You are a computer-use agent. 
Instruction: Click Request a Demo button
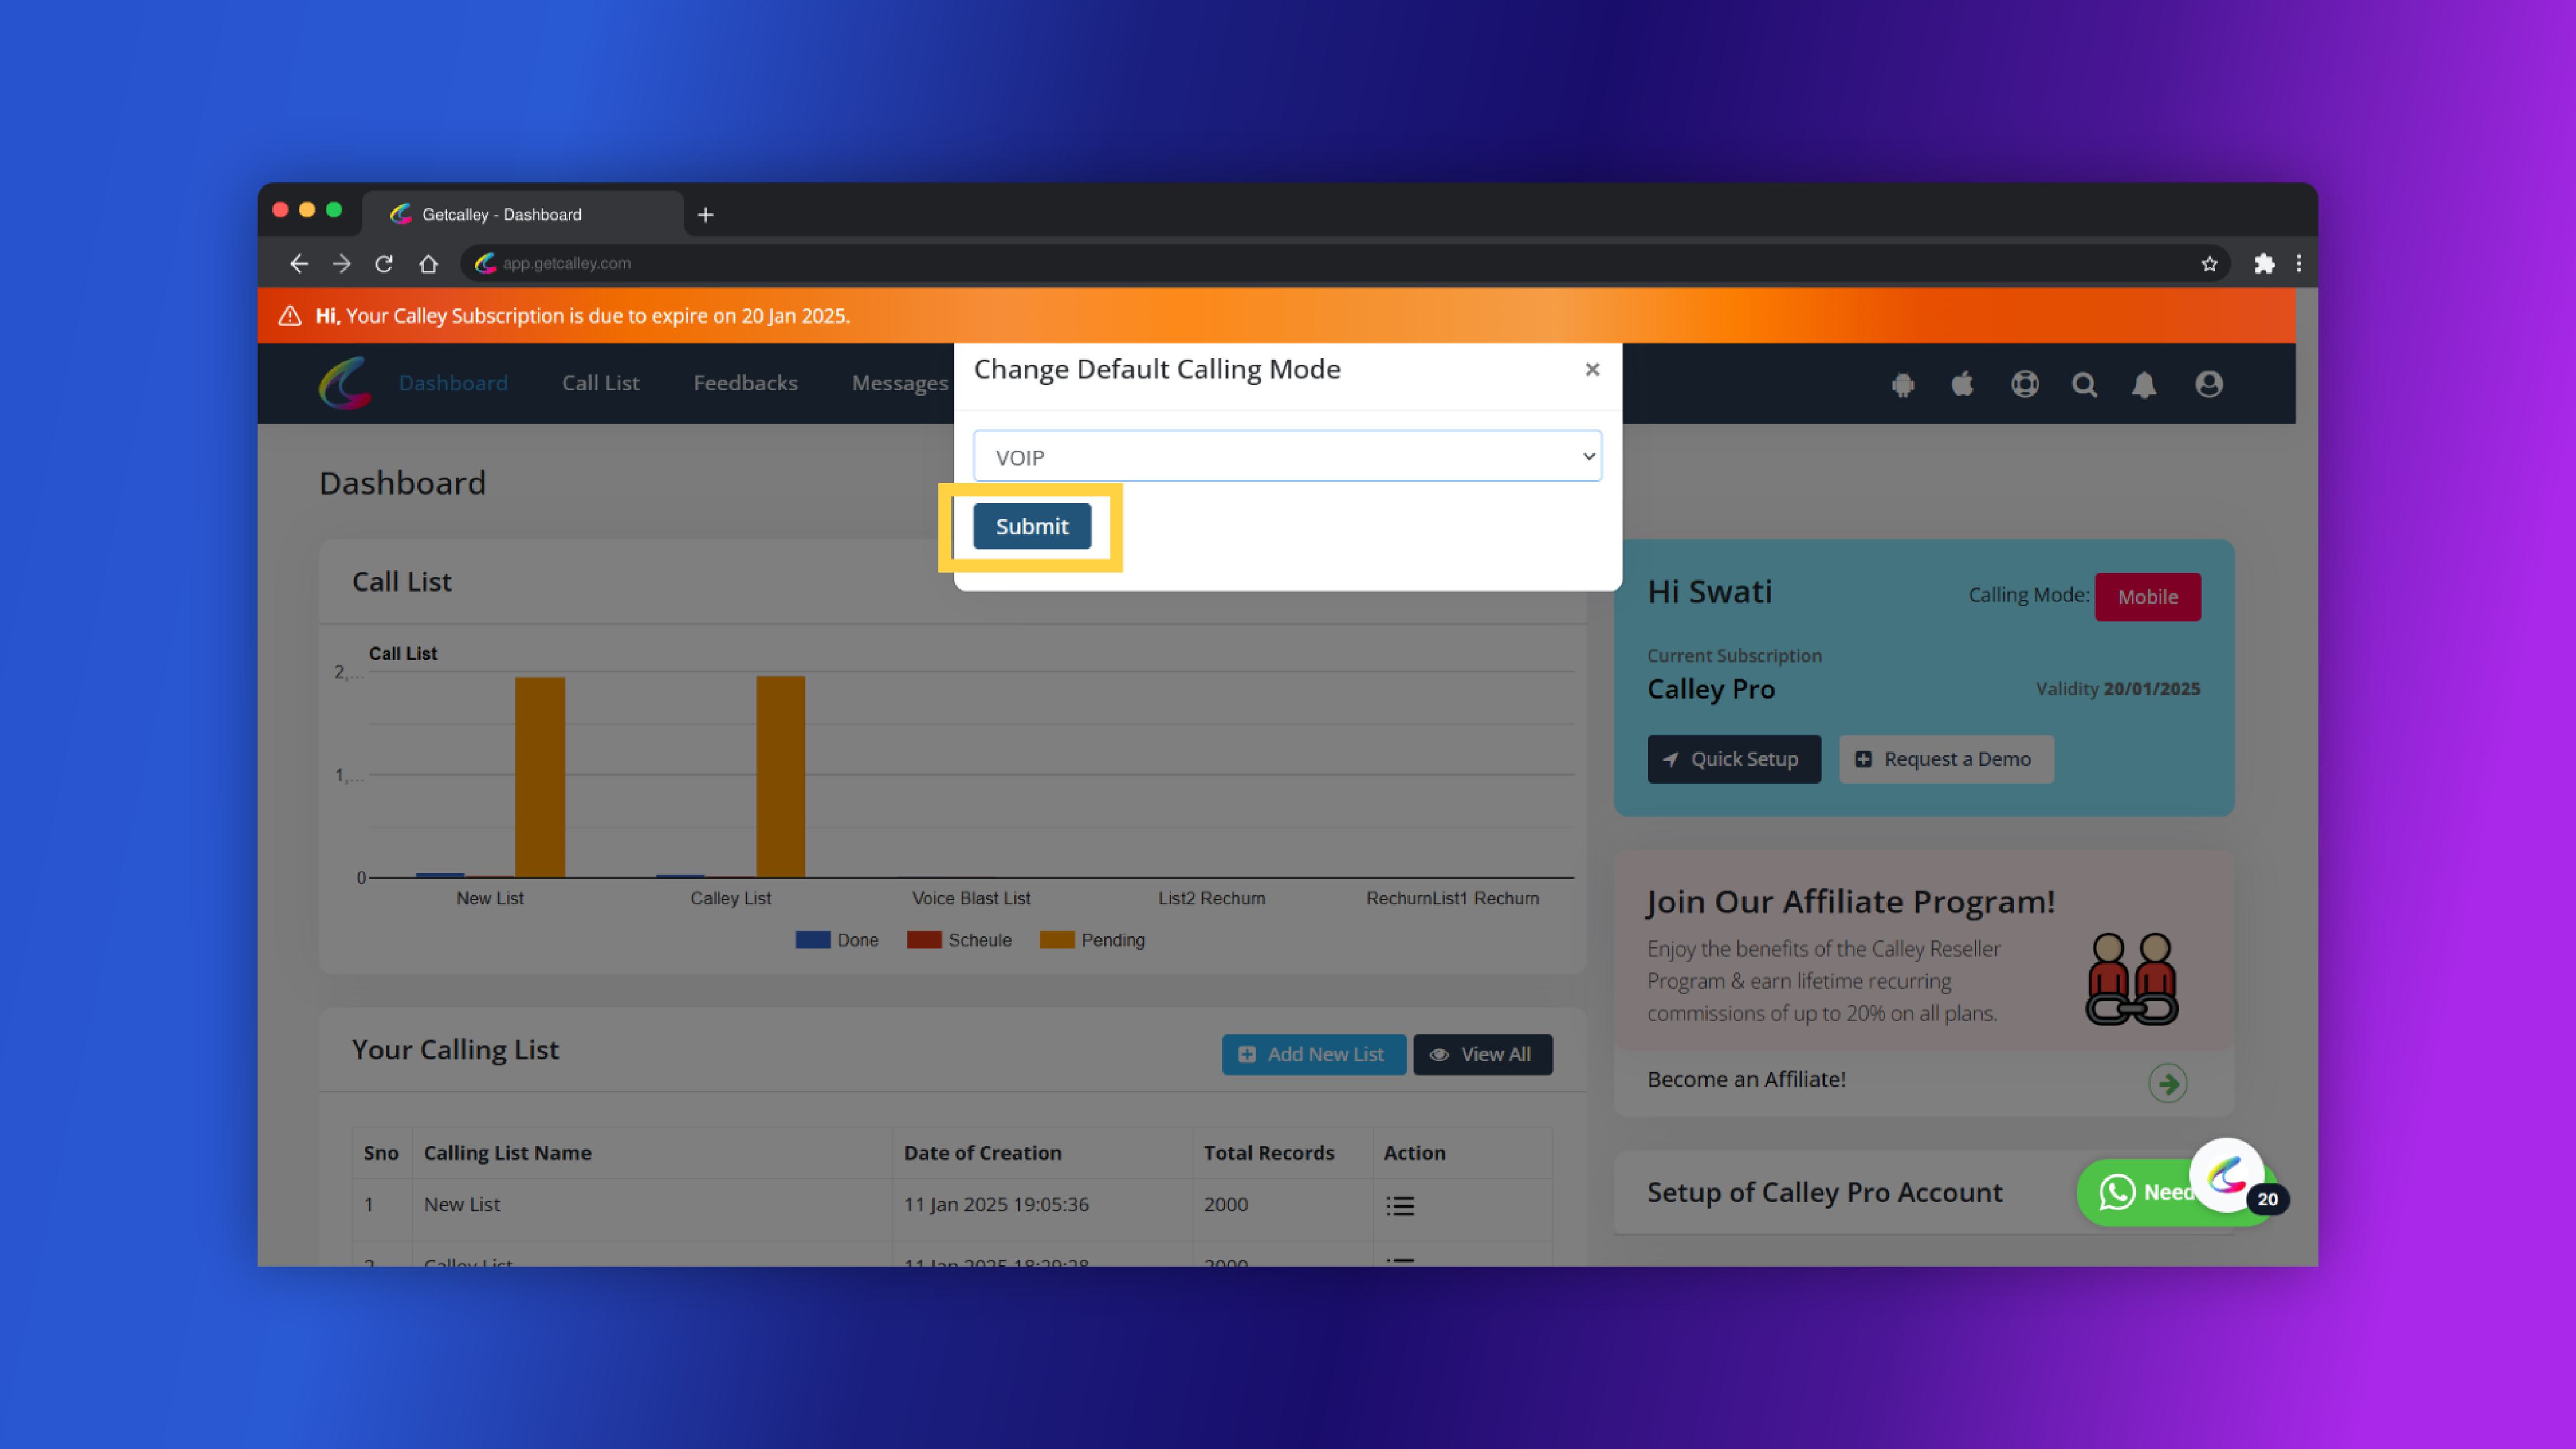(1946, 759)
